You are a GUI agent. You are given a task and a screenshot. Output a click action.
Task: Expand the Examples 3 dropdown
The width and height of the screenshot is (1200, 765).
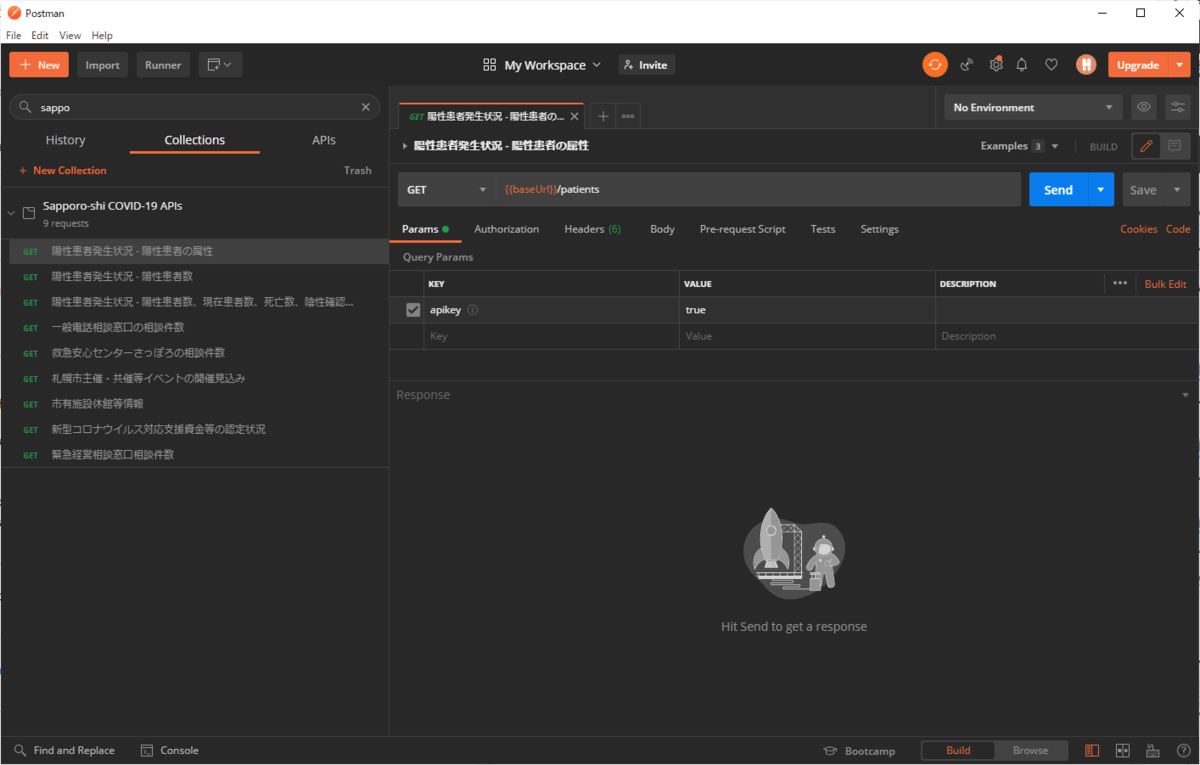point(1019,146)
